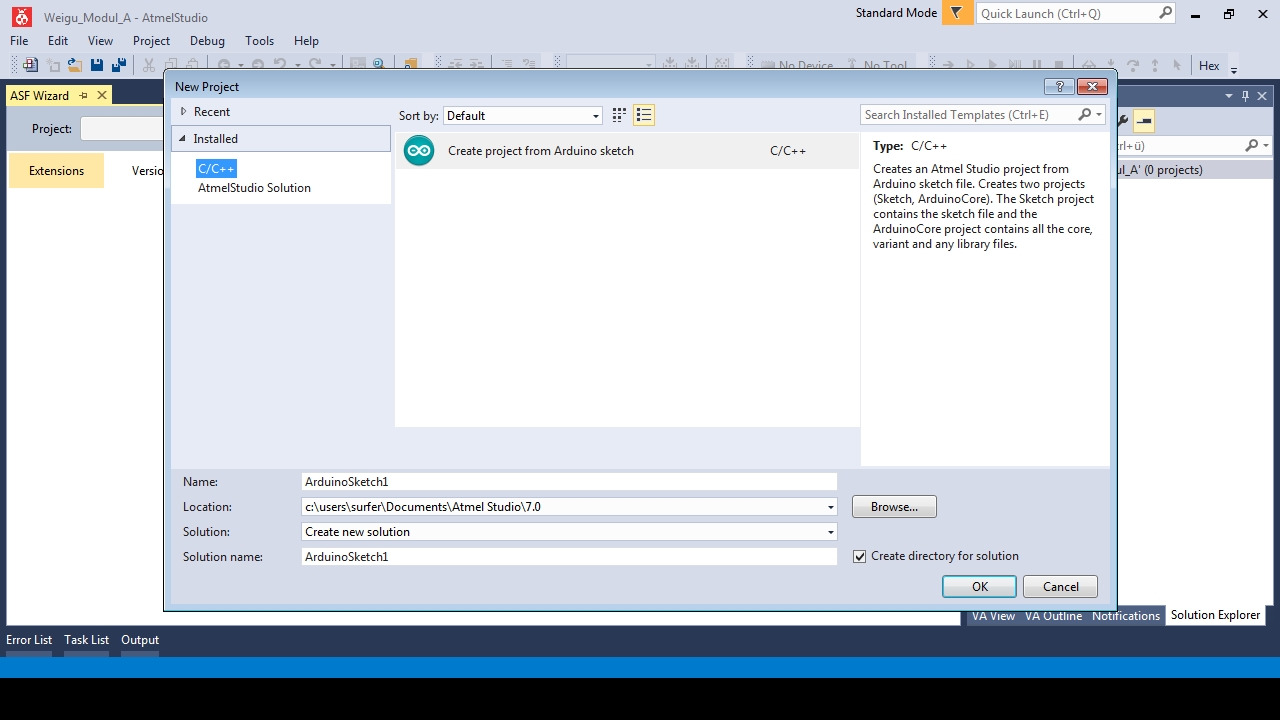Close the ASF Wizard tab

(101, 95)
